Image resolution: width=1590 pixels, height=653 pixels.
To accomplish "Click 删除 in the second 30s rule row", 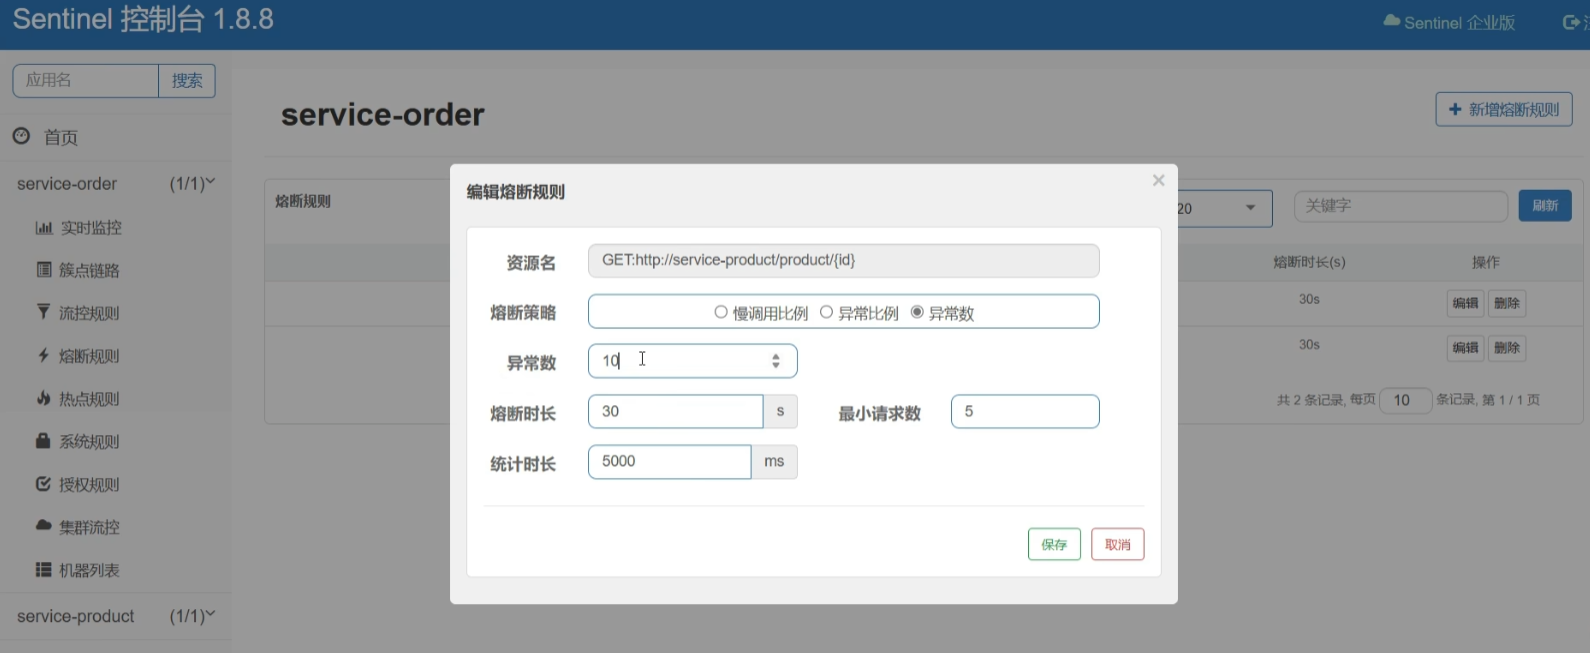I will tap(1507, 348).
